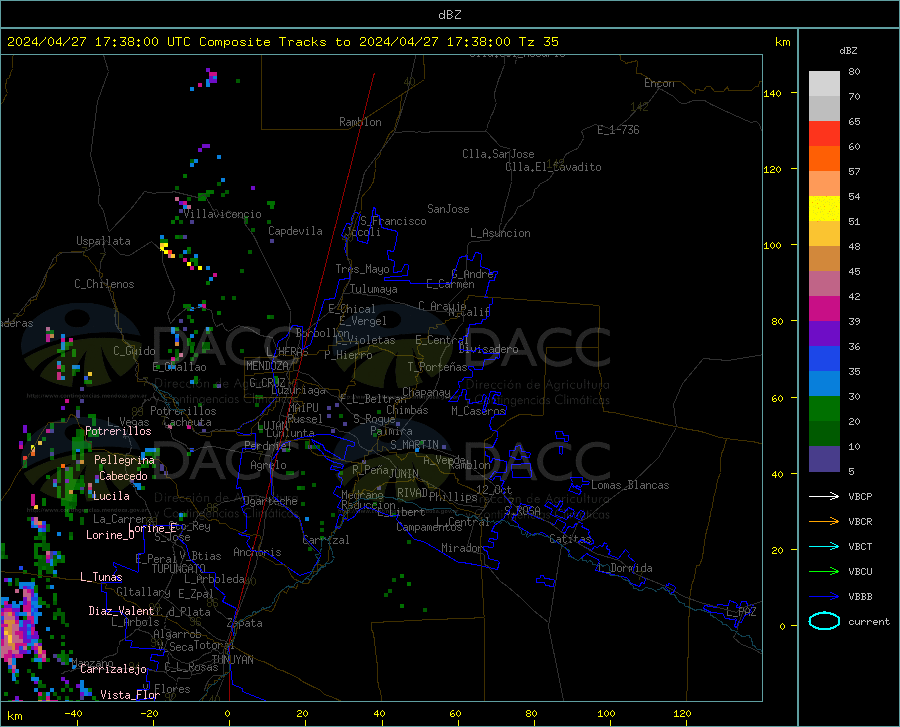
Task: Select the light gray 80 dBZ color swatch
Action: [x=824, y=83]
